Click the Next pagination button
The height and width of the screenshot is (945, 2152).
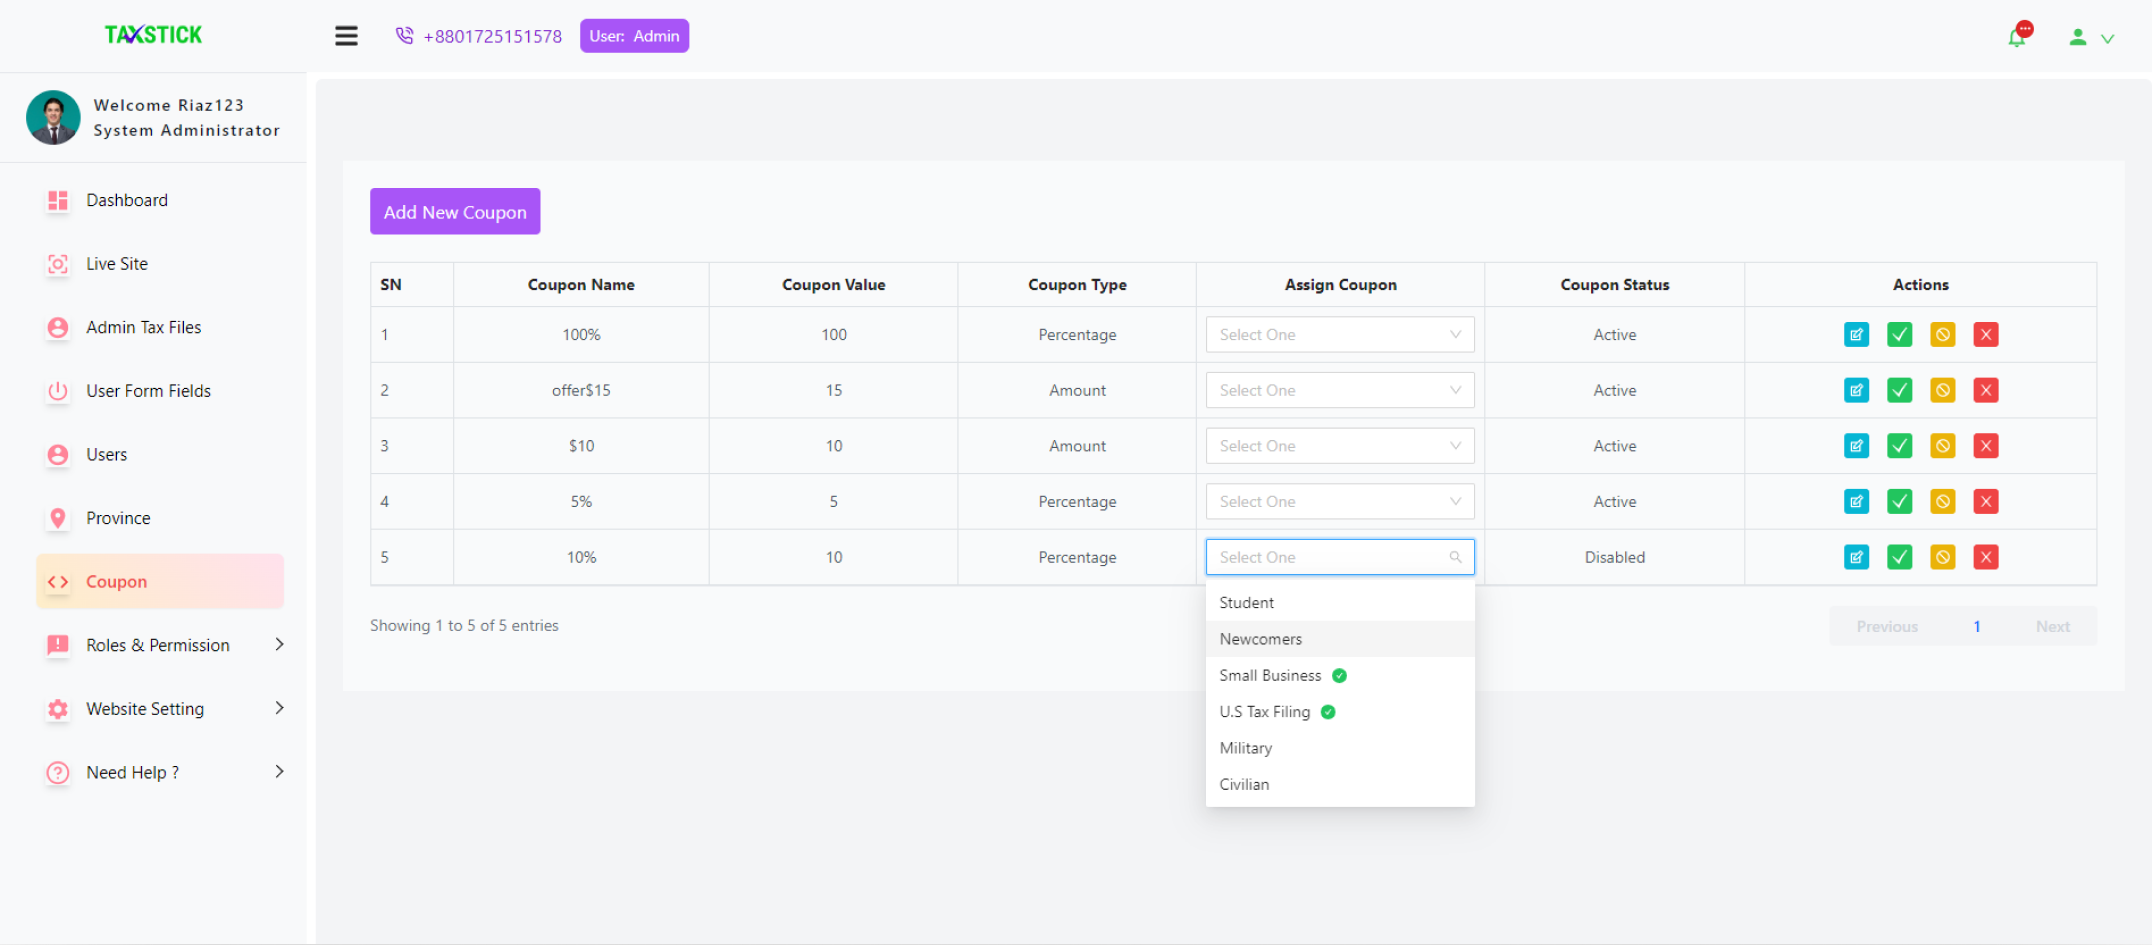pos(2052,627)
